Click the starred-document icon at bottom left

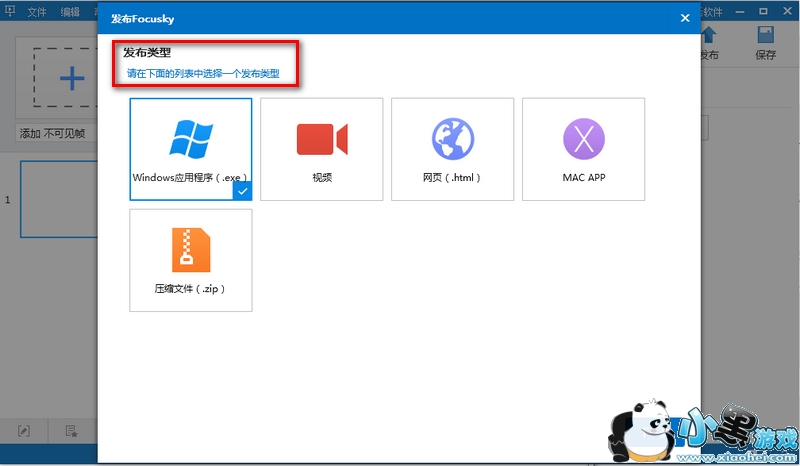tap(71, 431)
